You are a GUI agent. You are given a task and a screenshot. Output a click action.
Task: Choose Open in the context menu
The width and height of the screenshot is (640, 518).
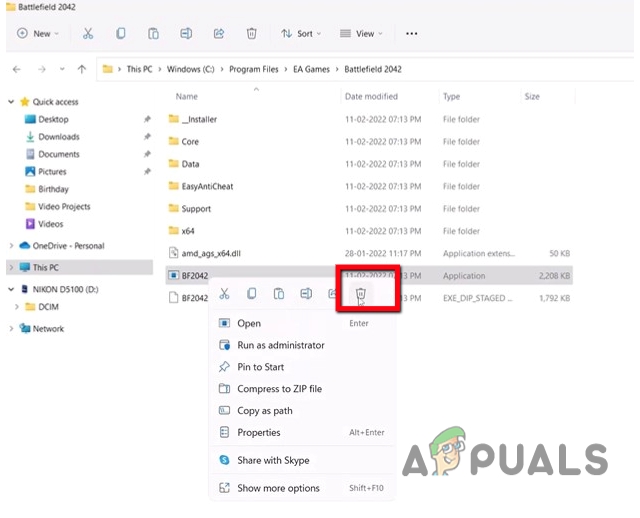[302, 323]
